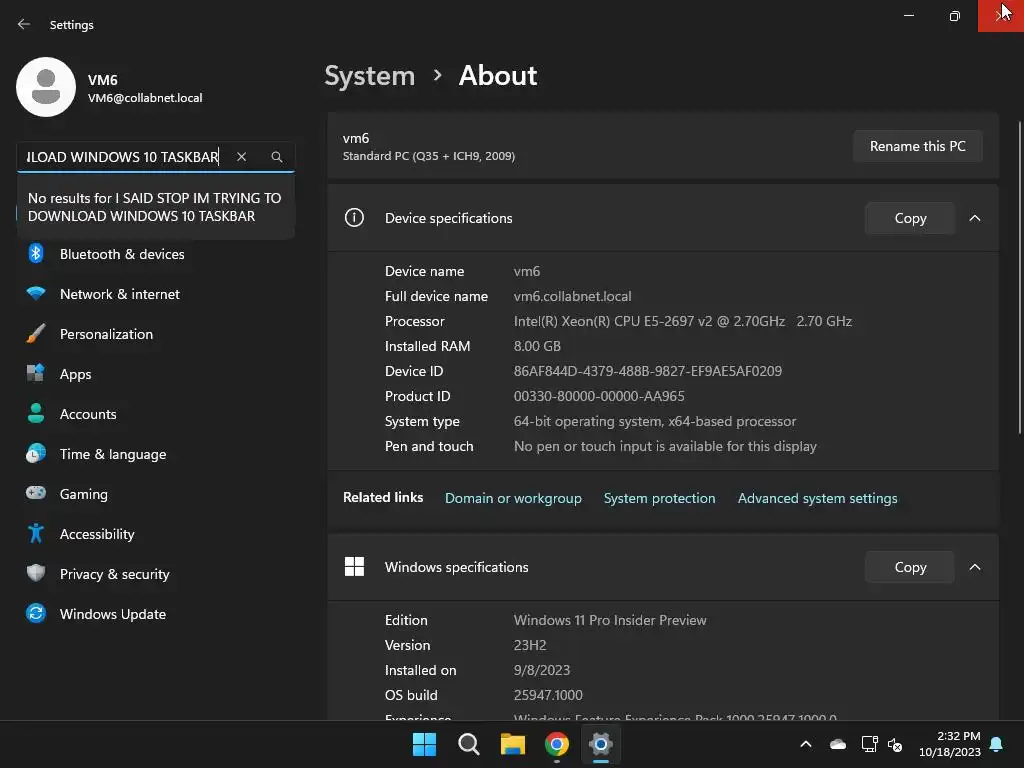Screen dimensions: 1024x768
Task: Click the Privacy shield icon
Action: coord(36,573)
